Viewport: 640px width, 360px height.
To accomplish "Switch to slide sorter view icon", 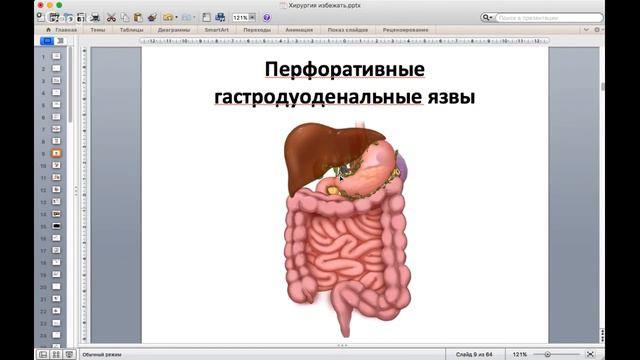I will point(56,354).
